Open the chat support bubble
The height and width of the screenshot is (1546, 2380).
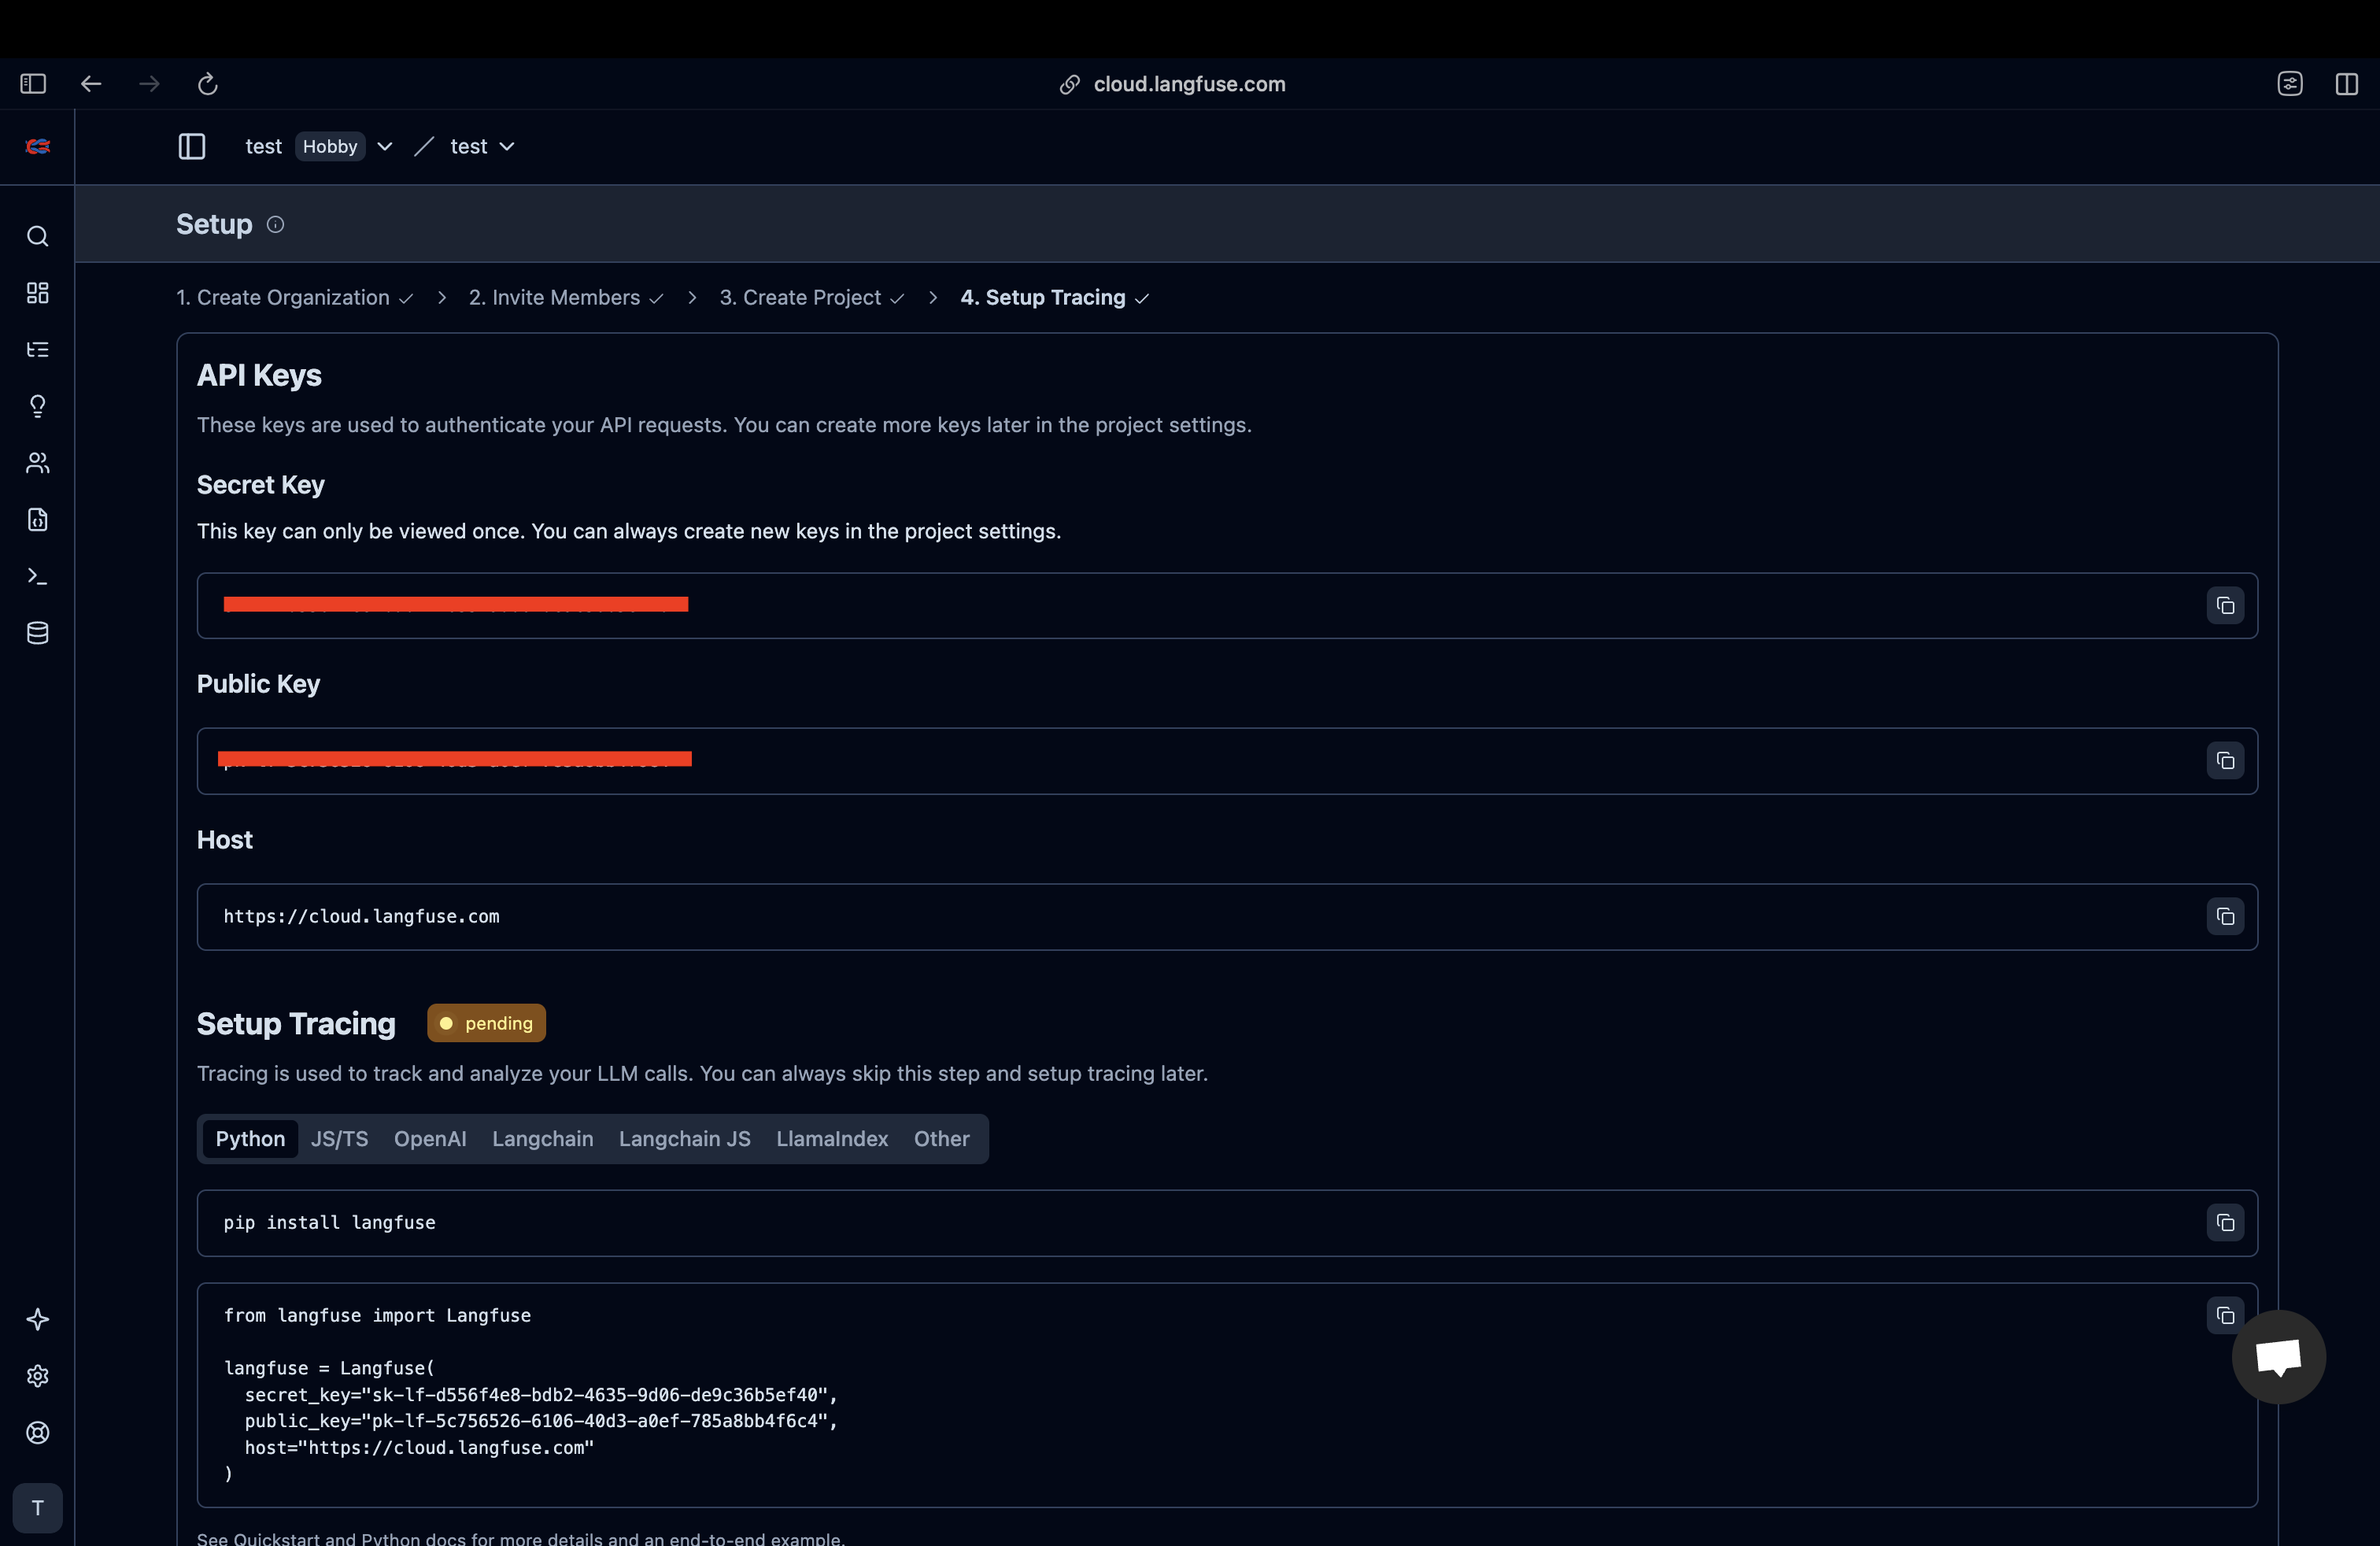[x=2278, y=1357]
